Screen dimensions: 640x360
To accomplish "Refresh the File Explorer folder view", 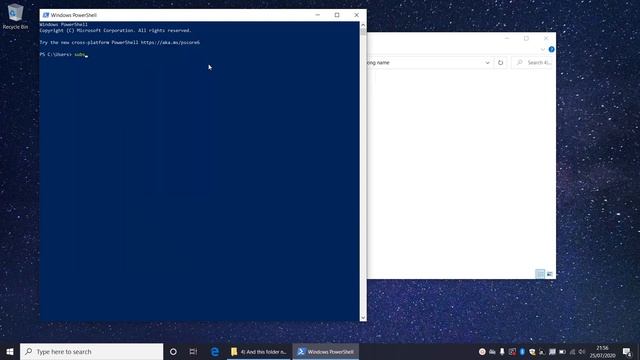I will click(x=500, y=62).
